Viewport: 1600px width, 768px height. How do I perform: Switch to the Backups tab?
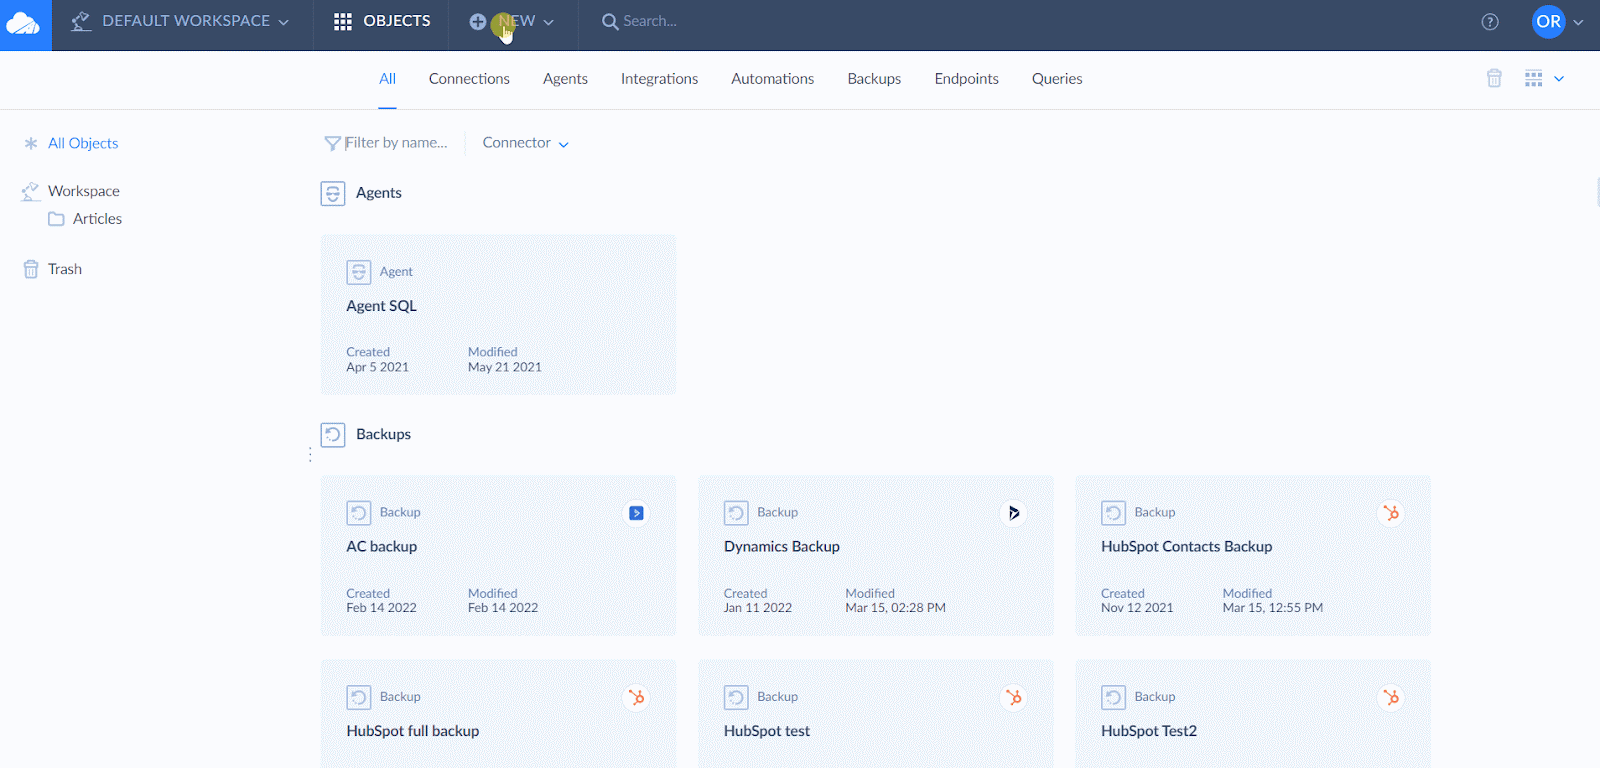(x=874, y=79)
